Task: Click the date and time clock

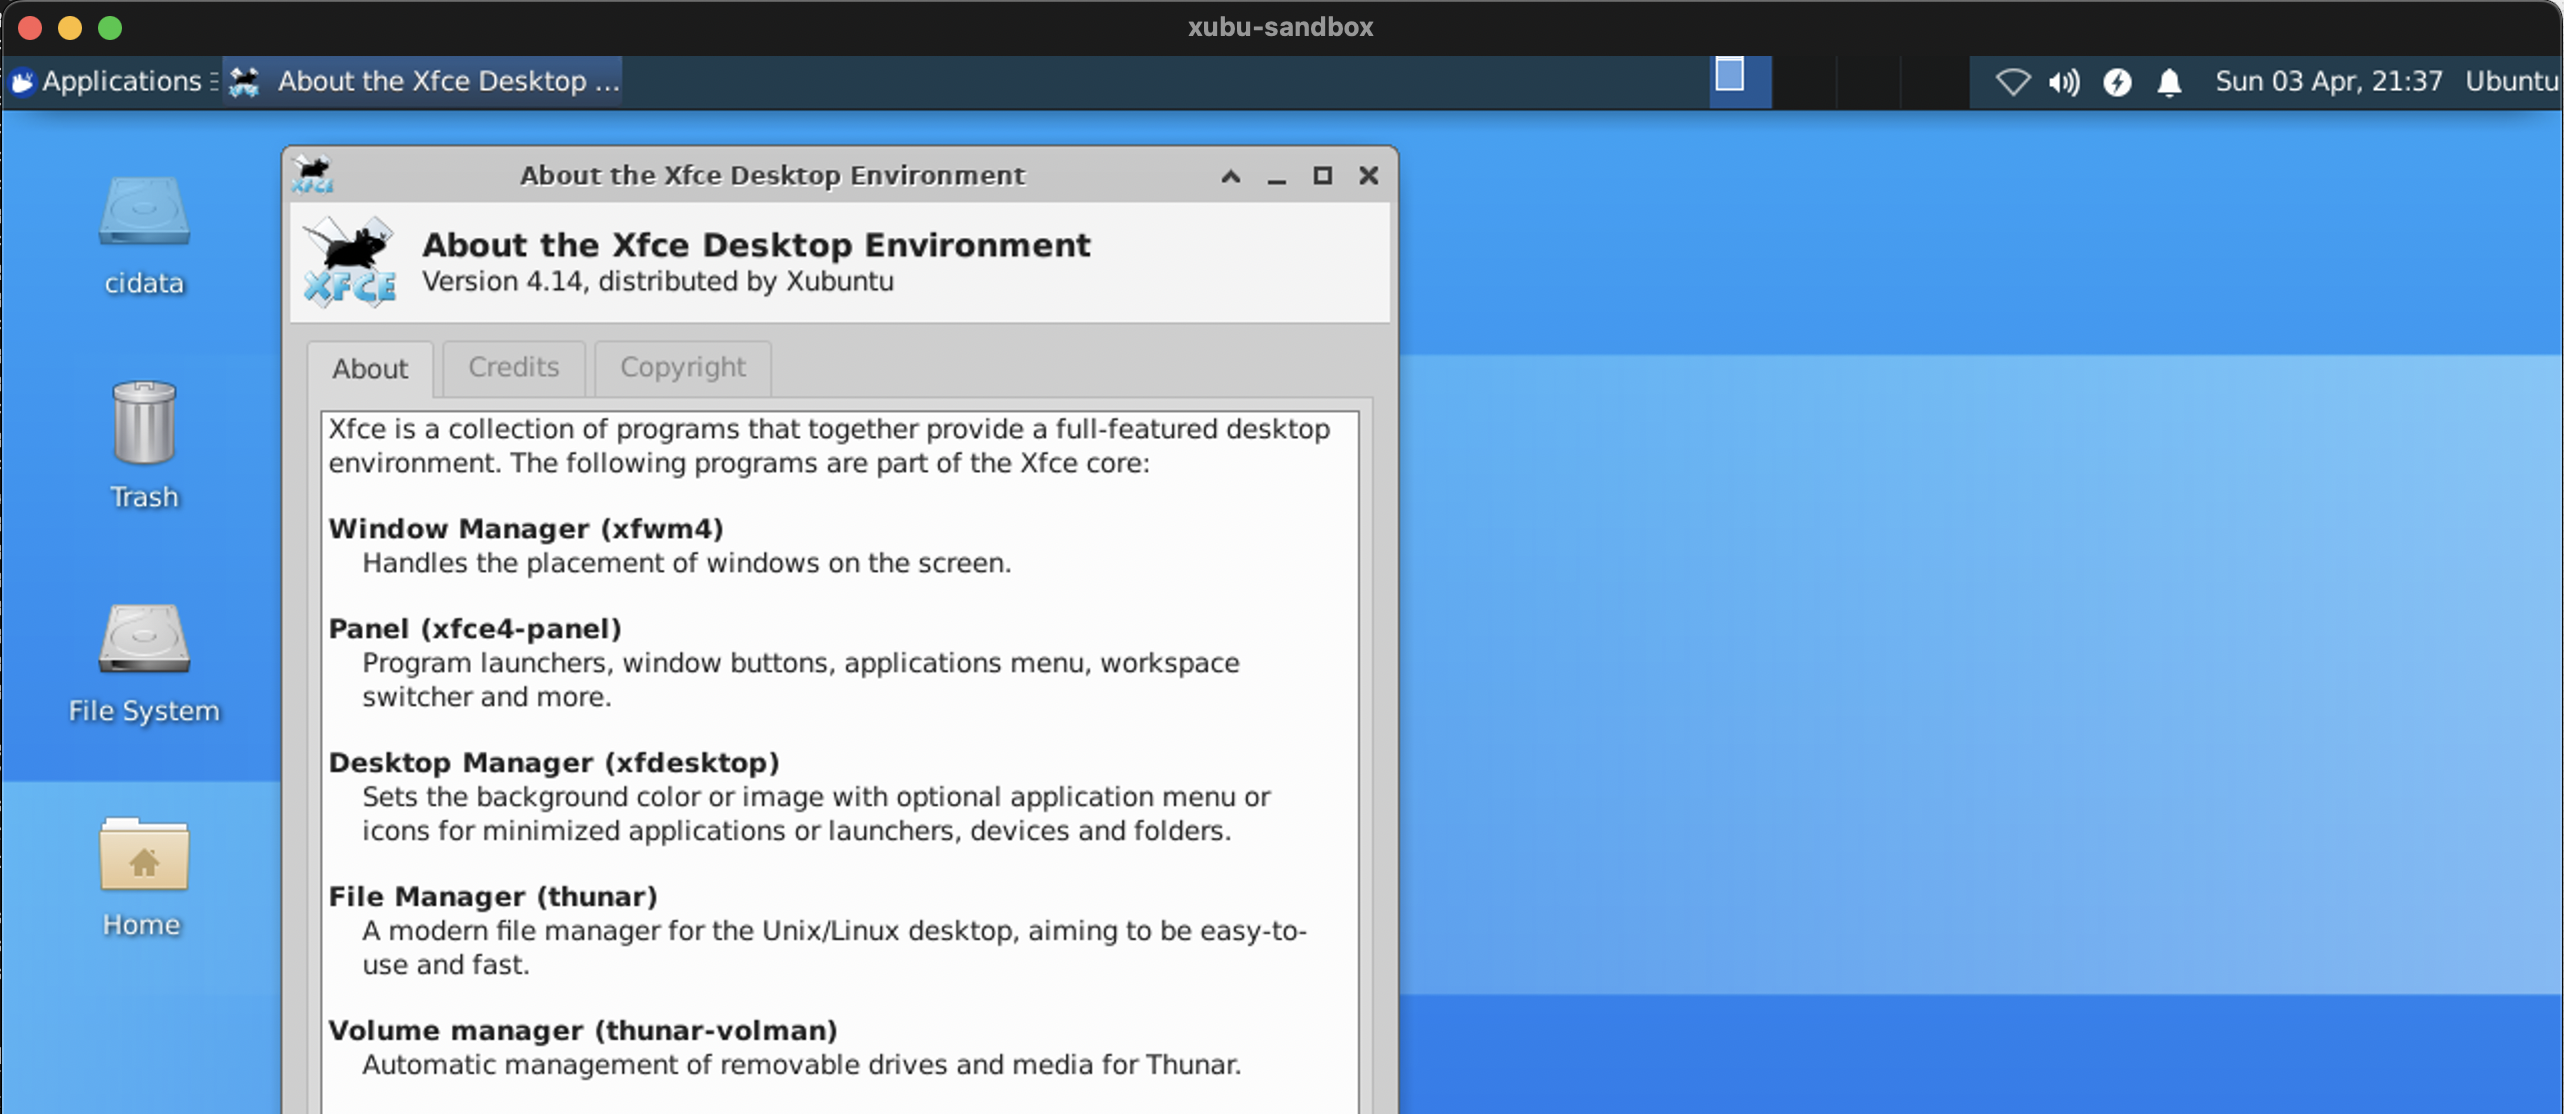Action: [x=2329, y=81]
